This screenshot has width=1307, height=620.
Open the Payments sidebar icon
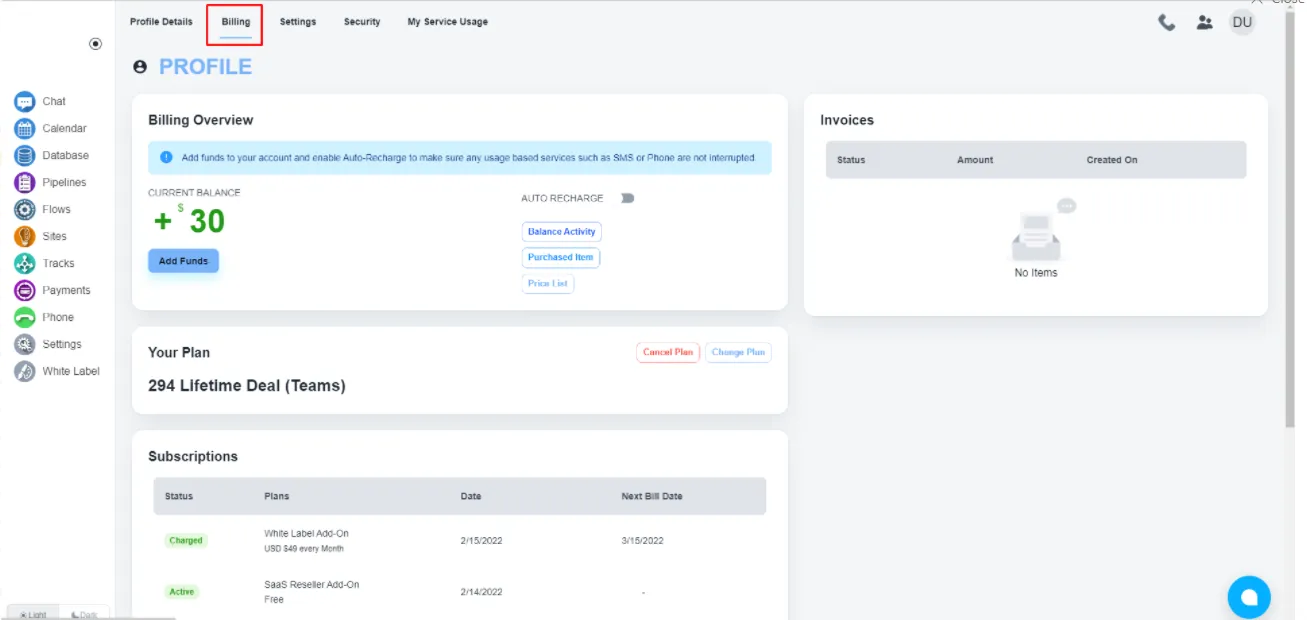pos(25,291)
